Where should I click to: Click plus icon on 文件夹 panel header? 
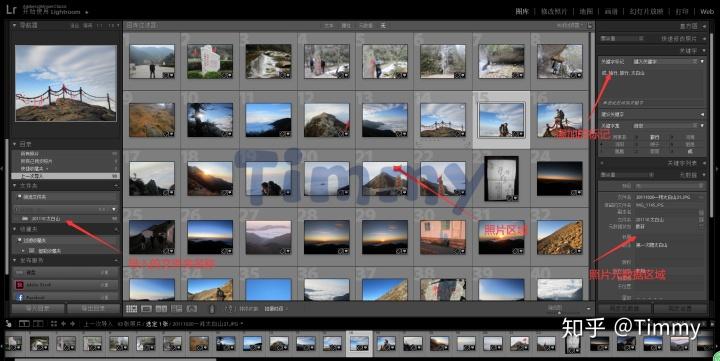point(116,186)
